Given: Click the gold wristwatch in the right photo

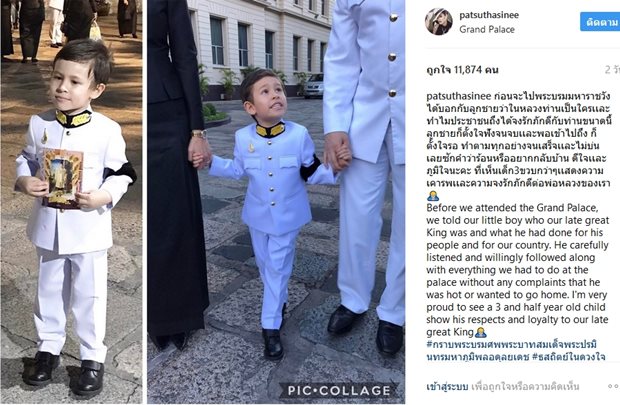Looking at the screenshot, I should tap(199, 134).
